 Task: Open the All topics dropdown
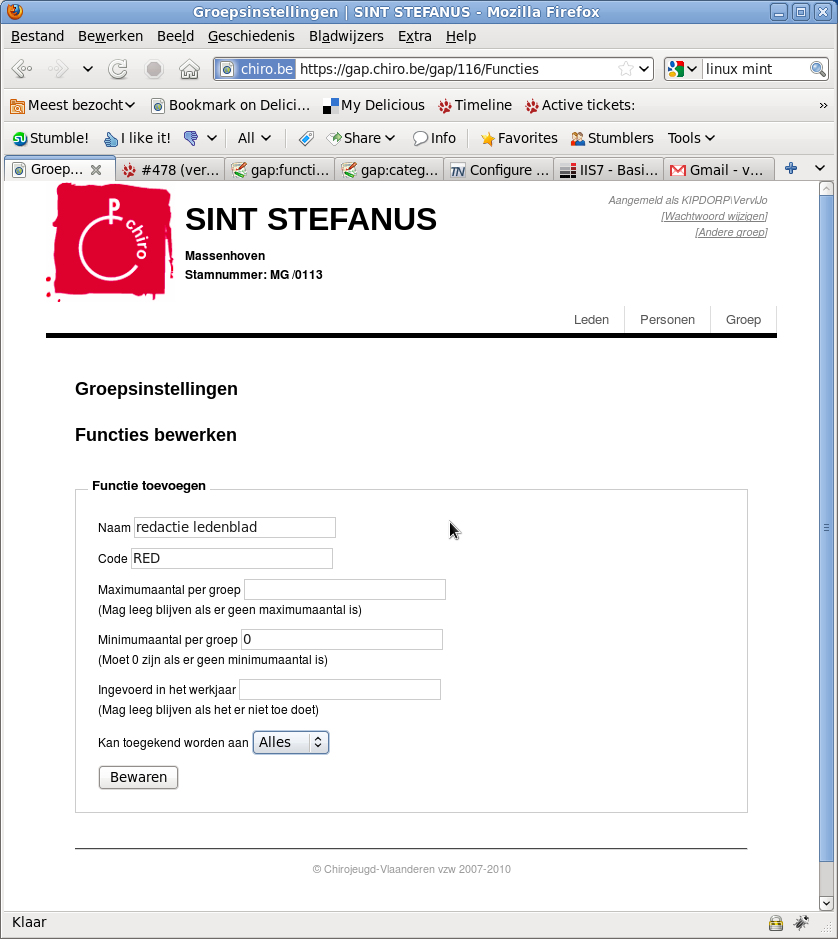pos(255,138)
